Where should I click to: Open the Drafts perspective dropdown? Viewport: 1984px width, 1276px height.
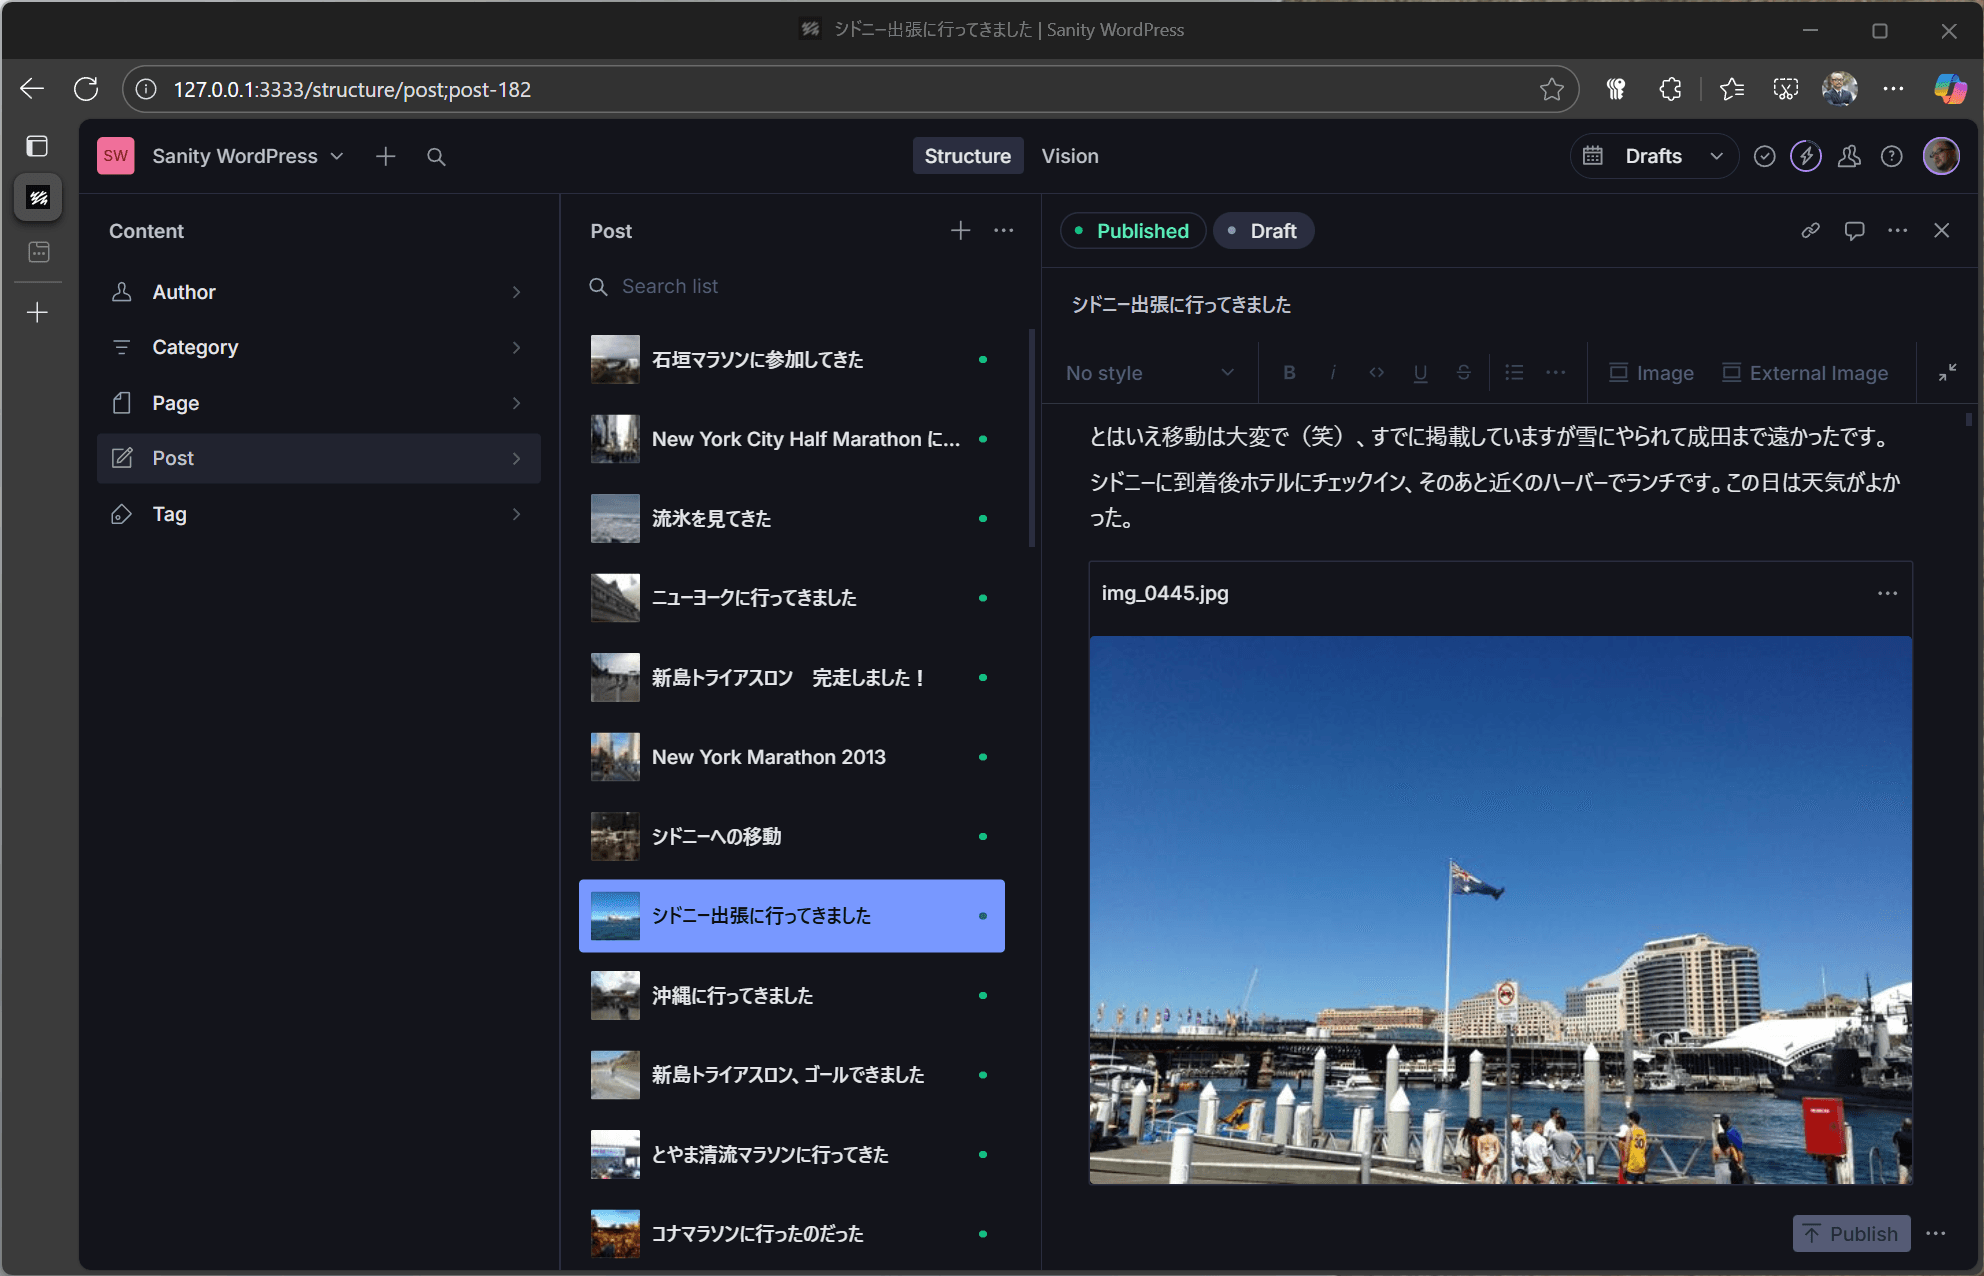1654,156
